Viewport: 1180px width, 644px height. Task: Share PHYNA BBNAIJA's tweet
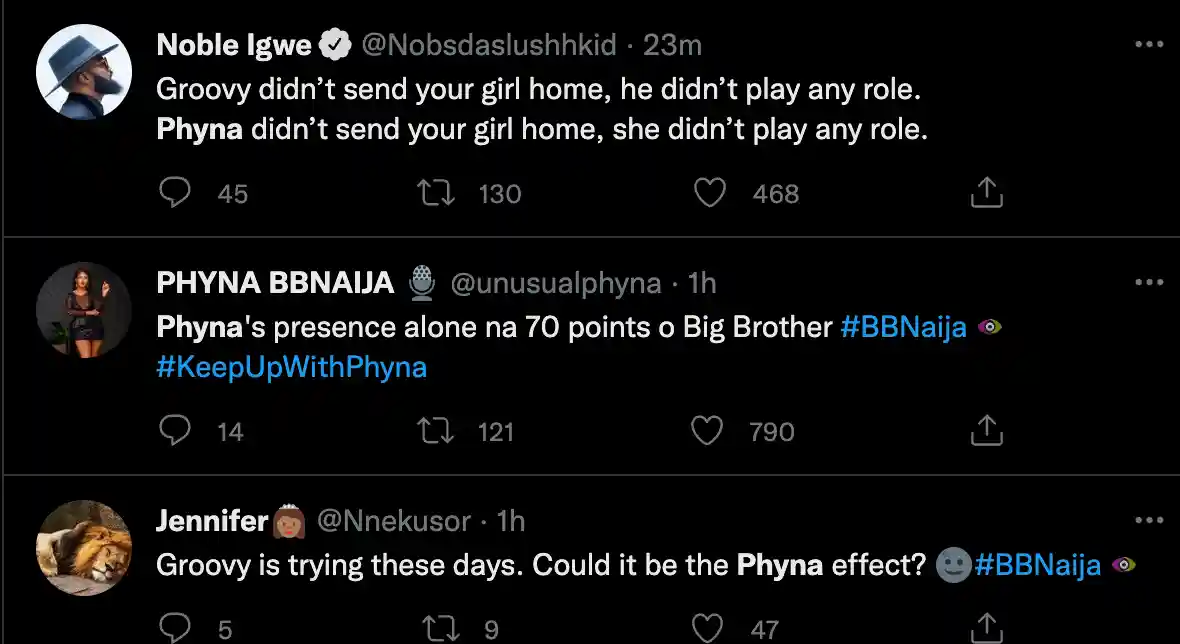pos(987,431)
